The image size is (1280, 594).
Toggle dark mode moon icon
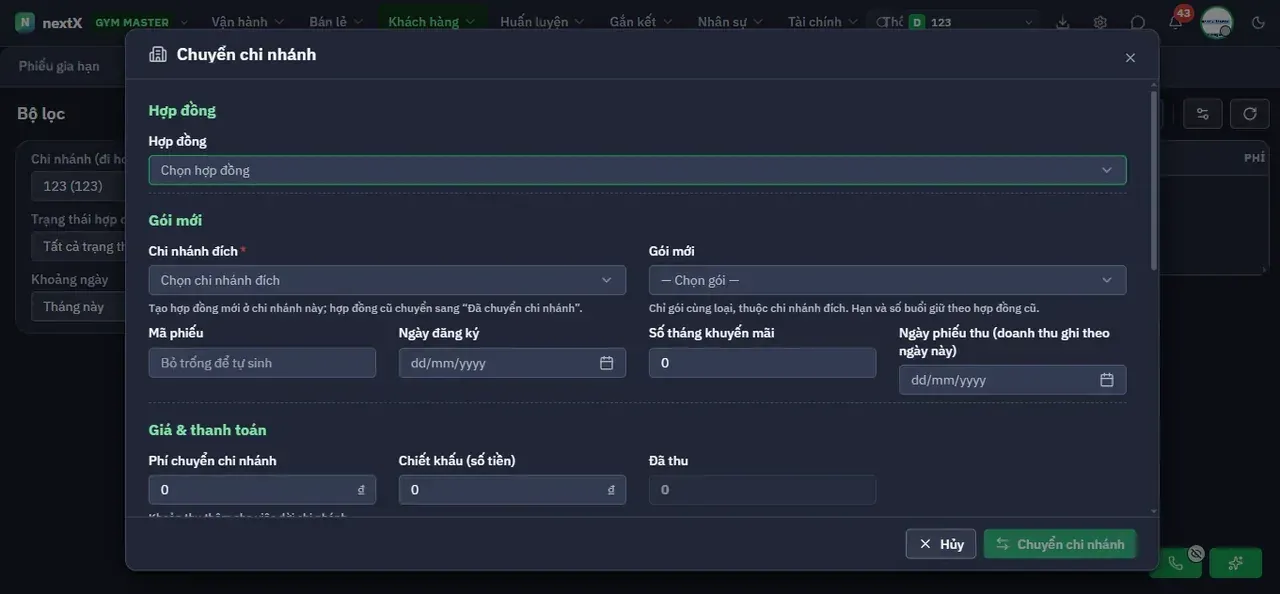1258,22
